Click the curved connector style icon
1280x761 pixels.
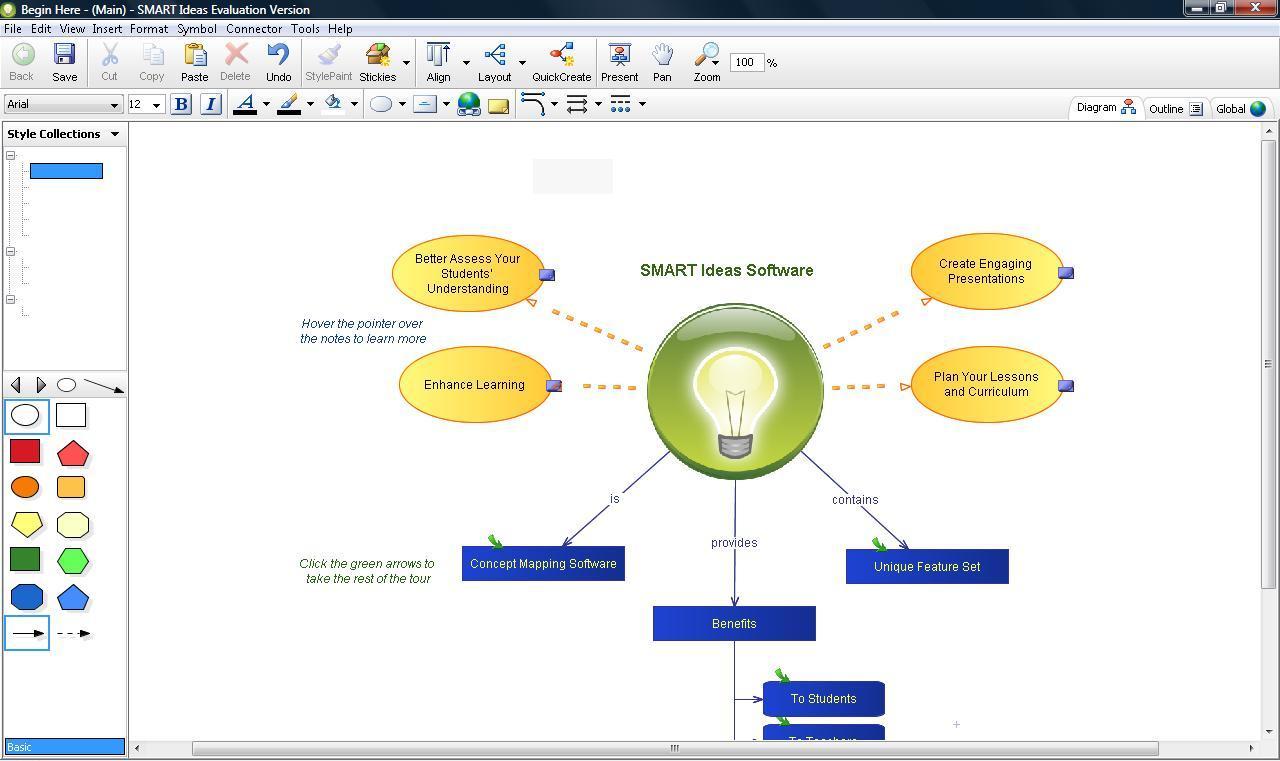click(x=533, y=104)
